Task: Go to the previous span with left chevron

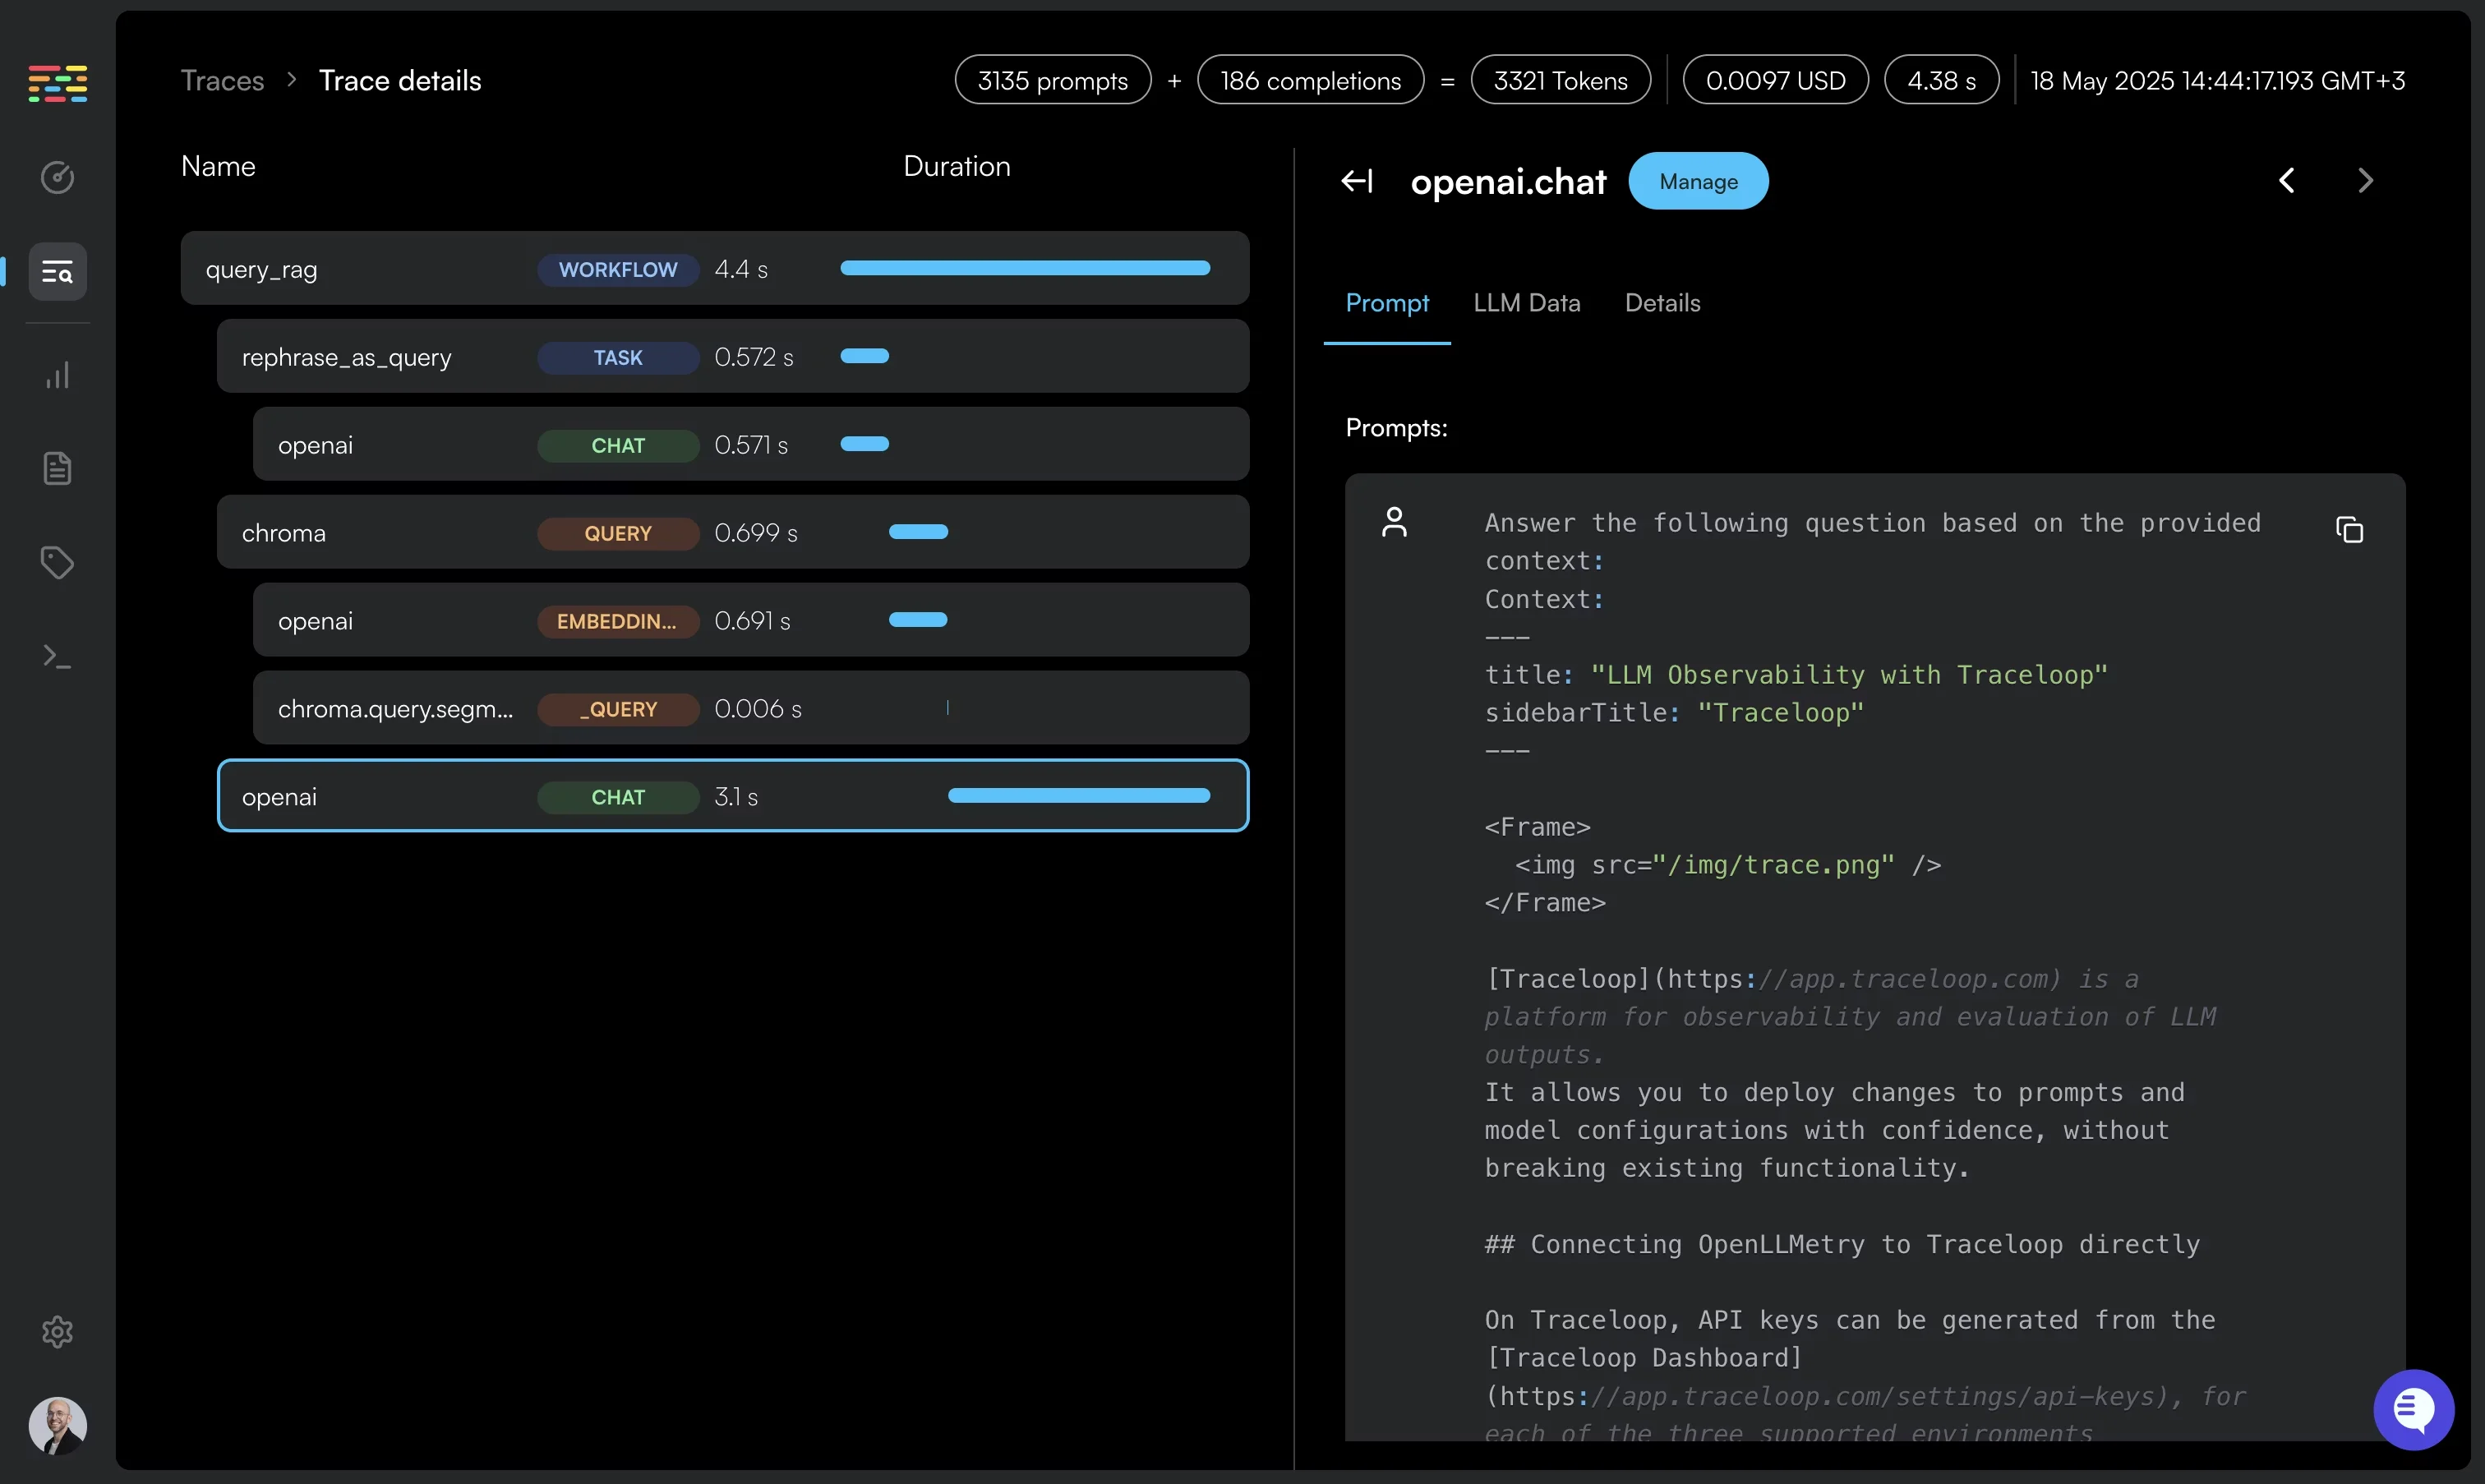Action: coord(2287,180)
